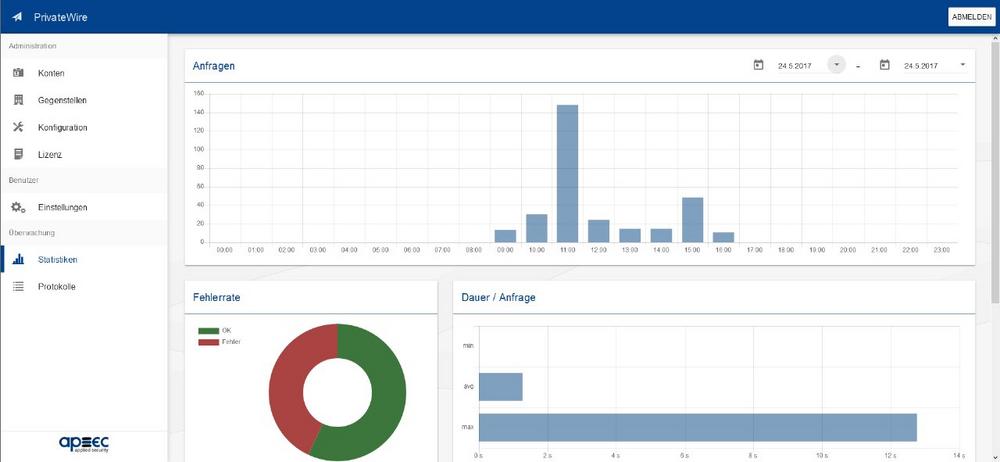Click the 13:00 bar in Anfragen chart
The image size is (1000, 462).
pos(630,235)
